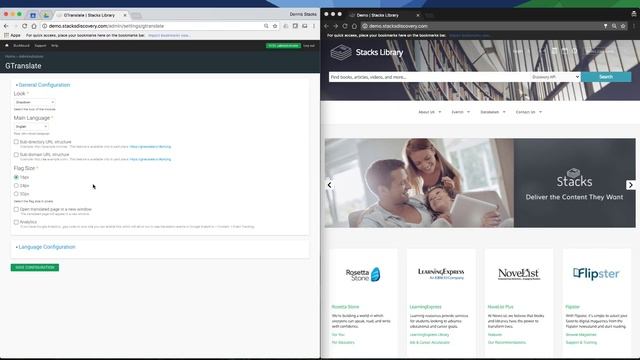640x360 pixels.
Task: Switch to GTranslate | Stacks Library tab
Action: point(89,15)
